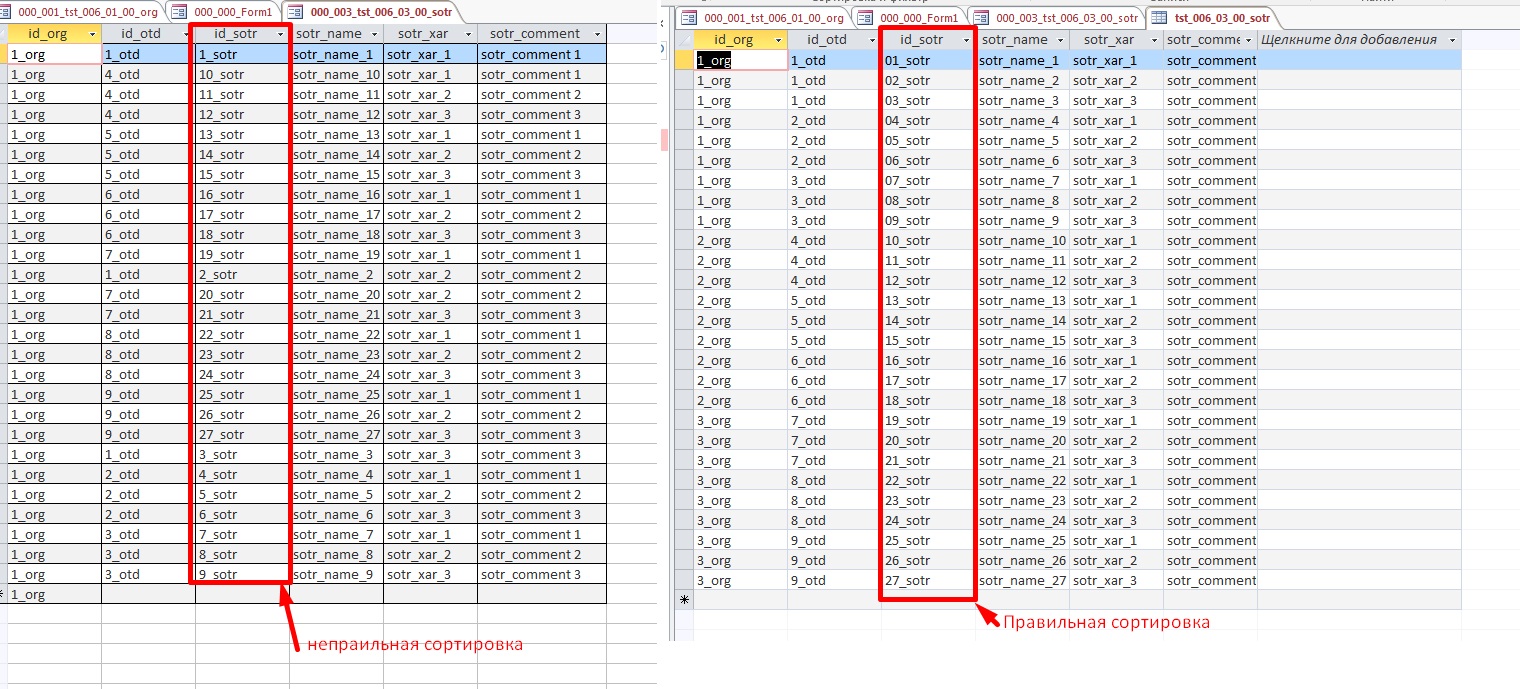Open id_sotr column filter arrow in the right datasheet
Viewport: 1533px width, 689px height.
966,40
